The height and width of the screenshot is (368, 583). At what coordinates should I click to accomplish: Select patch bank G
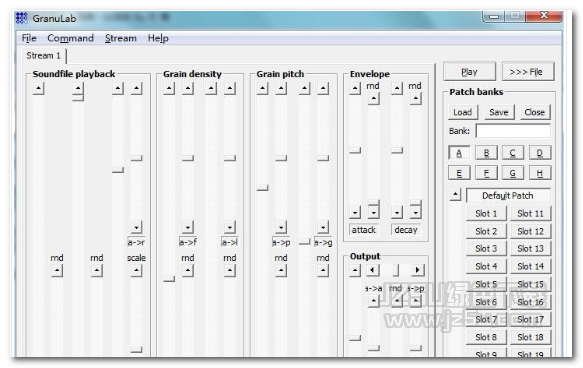click(513, 173)
